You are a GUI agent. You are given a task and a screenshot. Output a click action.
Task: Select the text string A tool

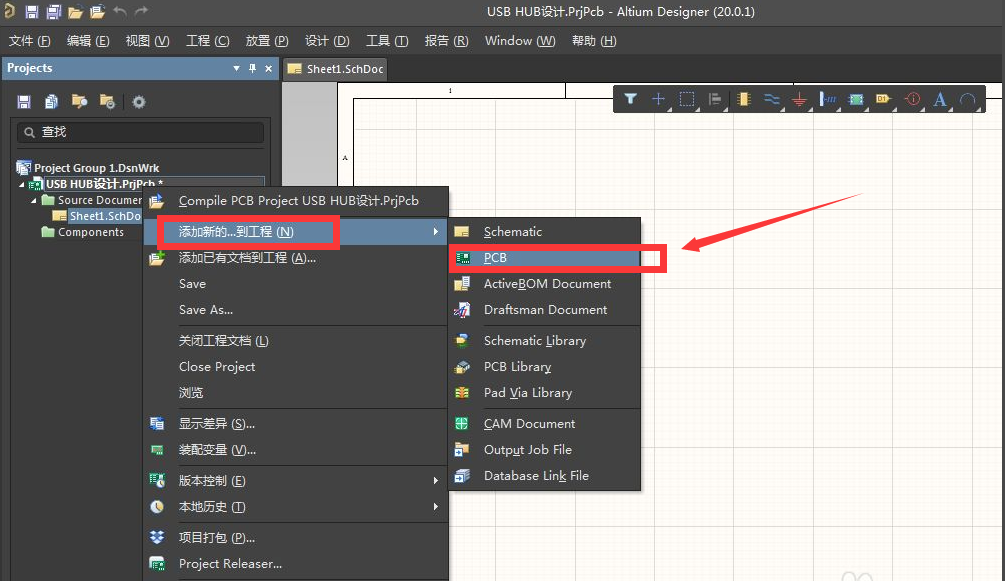(x=940, y=99)
